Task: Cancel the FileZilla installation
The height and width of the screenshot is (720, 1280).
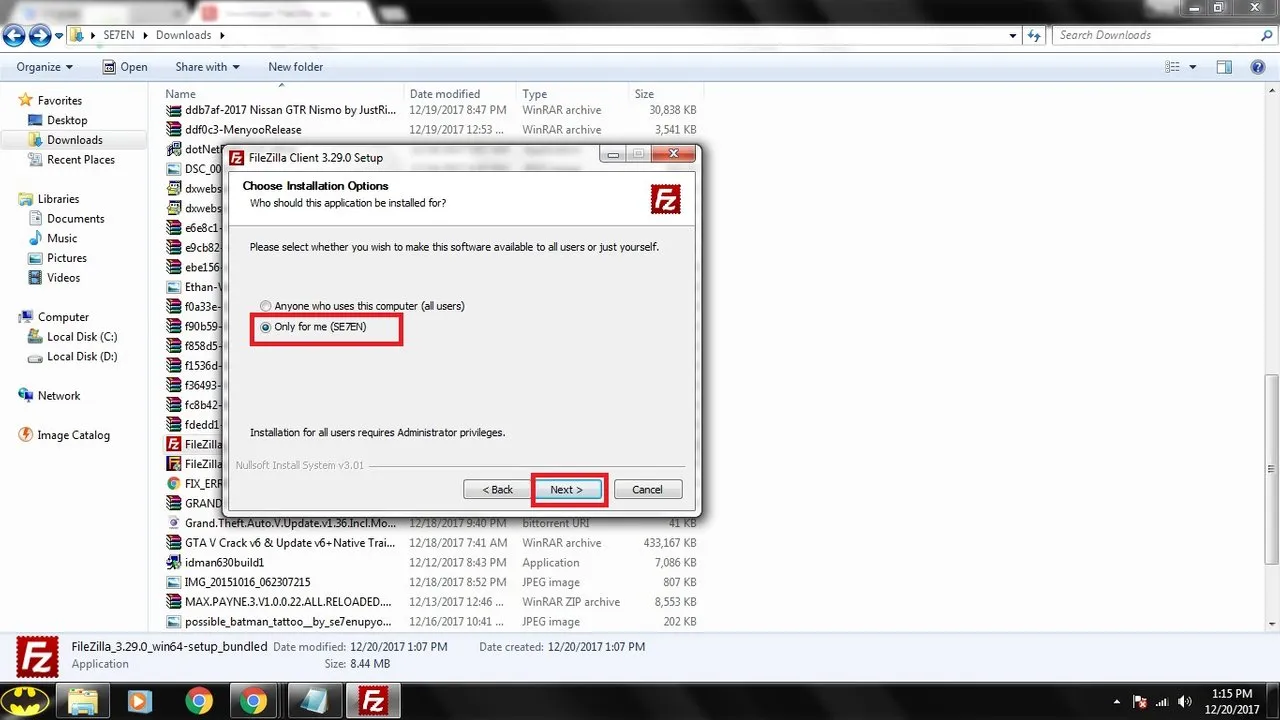Action: pos(647,490)
